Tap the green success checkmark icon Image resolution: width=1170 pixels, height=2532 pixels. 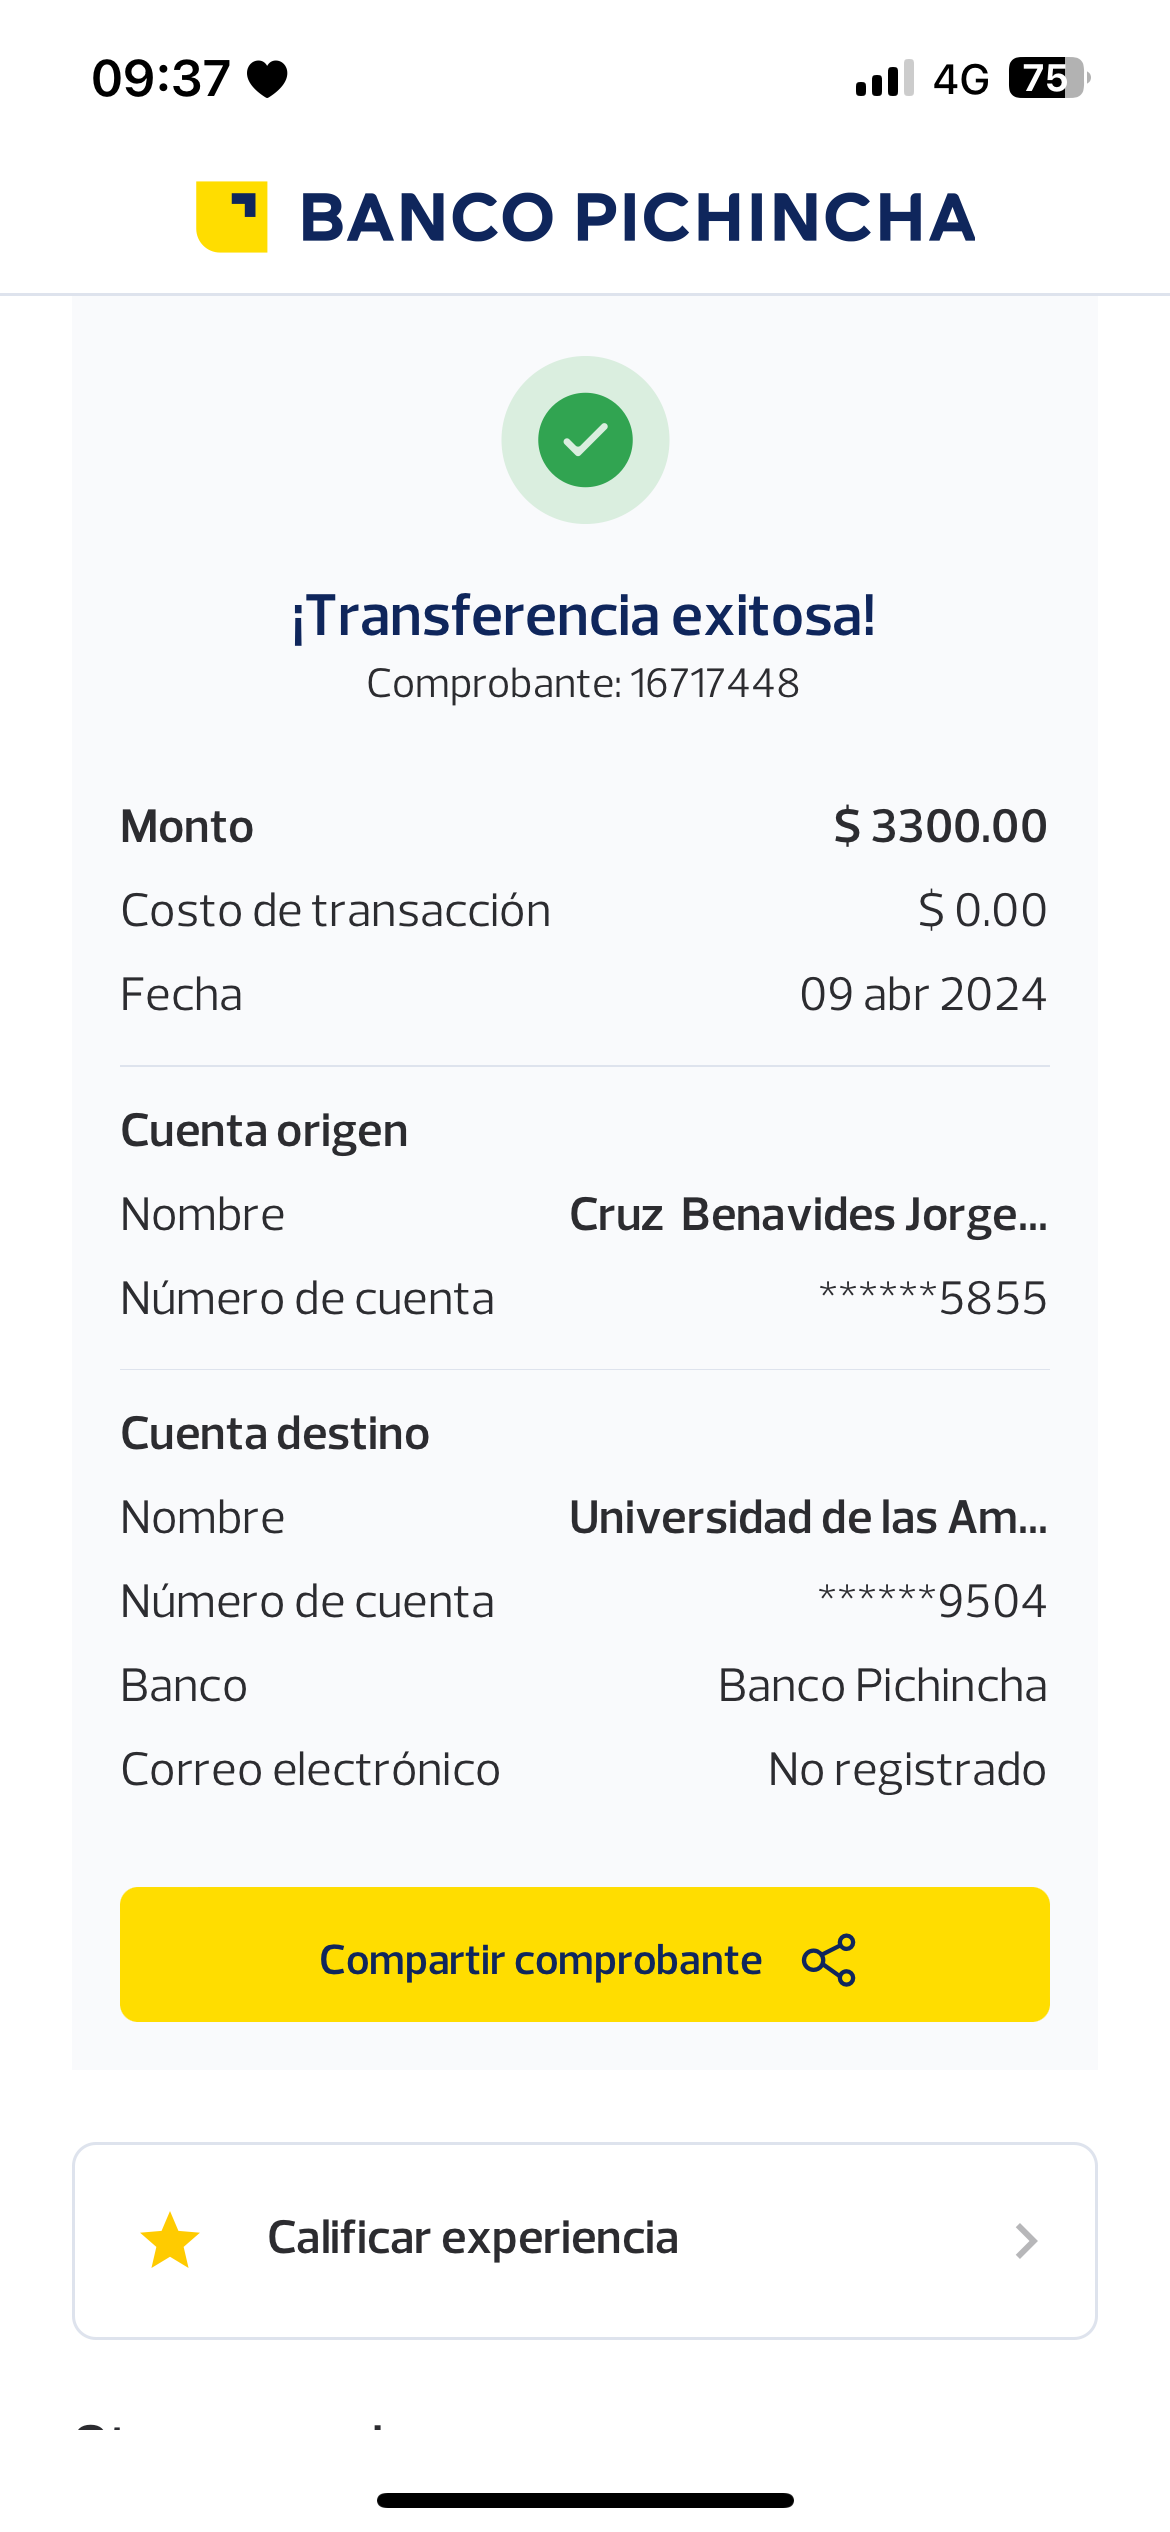pyautogui.click(x=585, y=440)
